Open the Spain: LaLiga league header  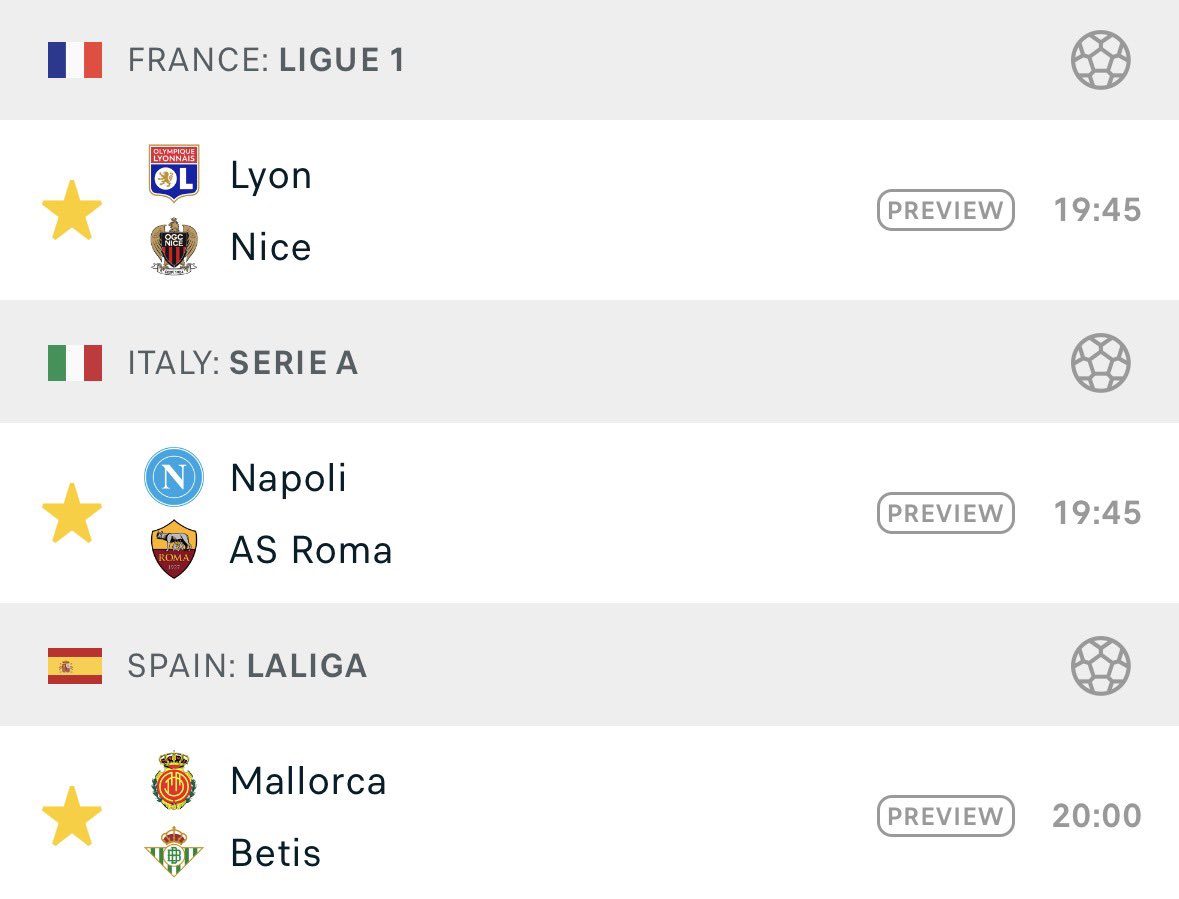point(247,665)
